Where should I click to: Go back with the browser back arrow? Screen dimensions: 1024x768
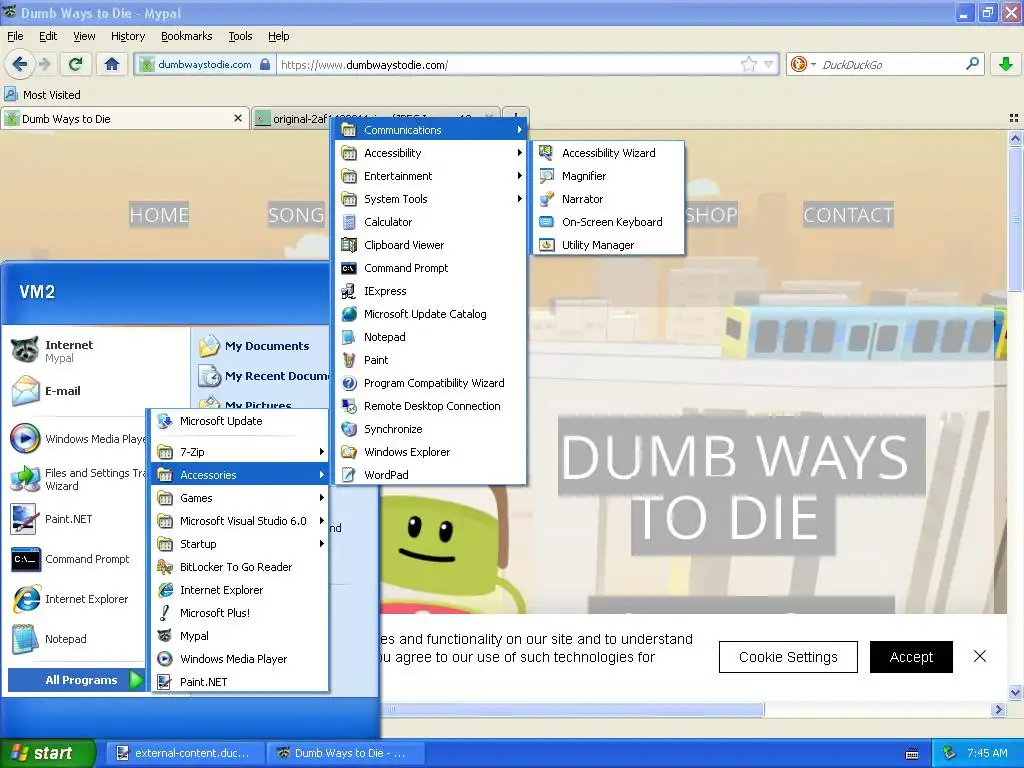point(20,64)
